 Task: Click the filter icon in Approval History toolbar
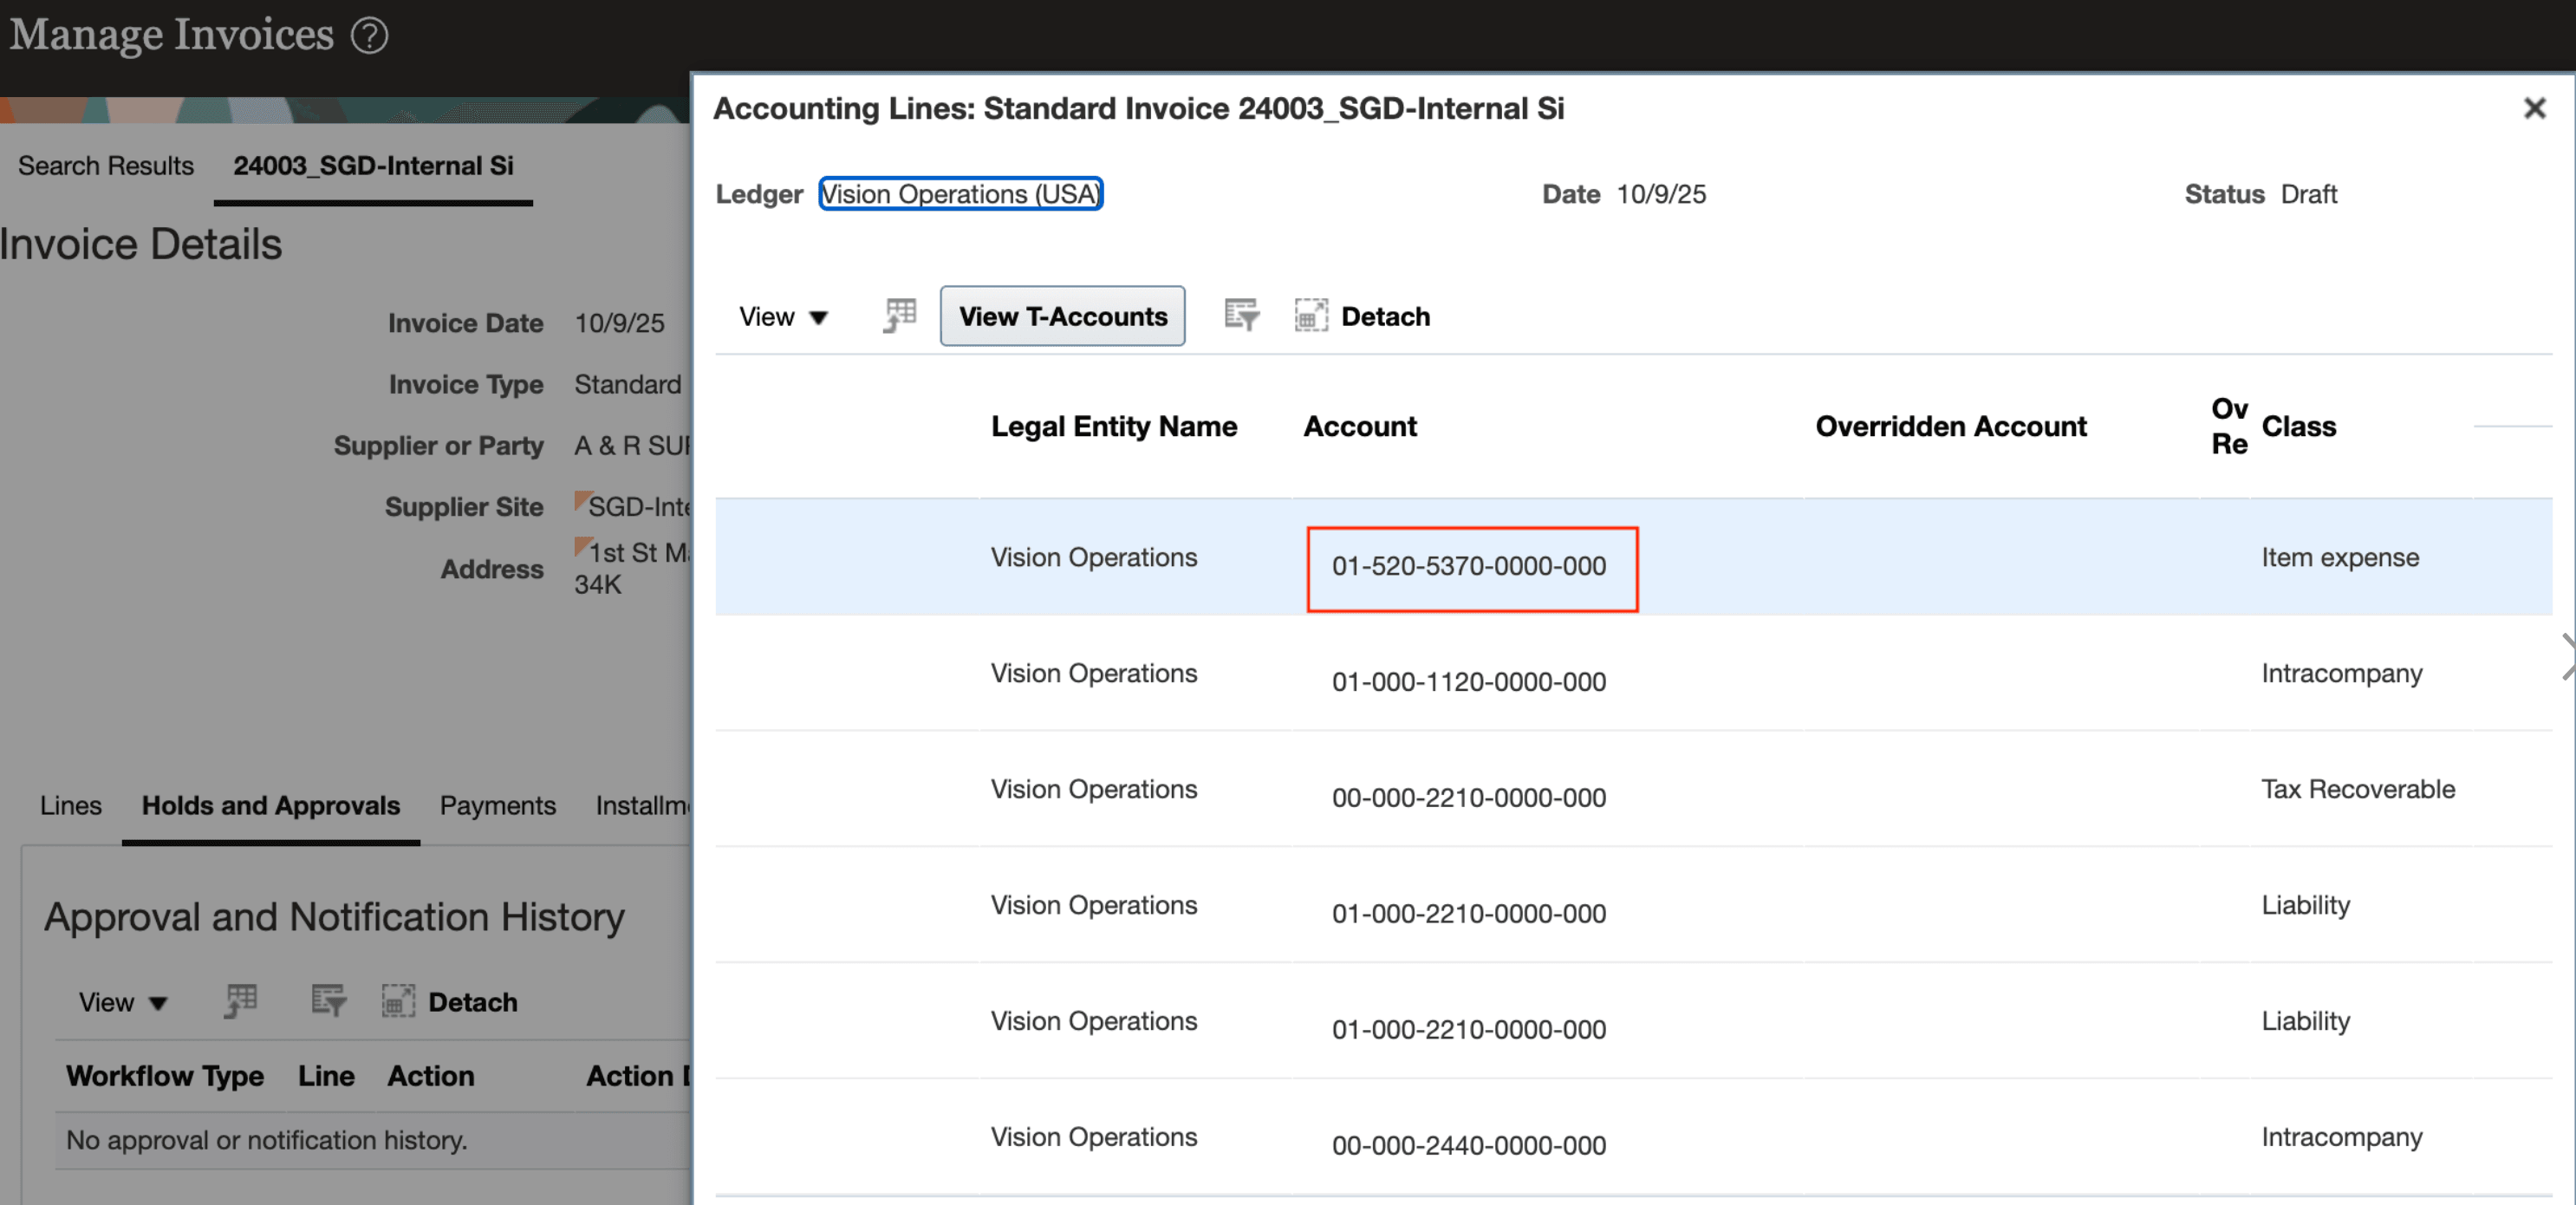pos(327,1001)
